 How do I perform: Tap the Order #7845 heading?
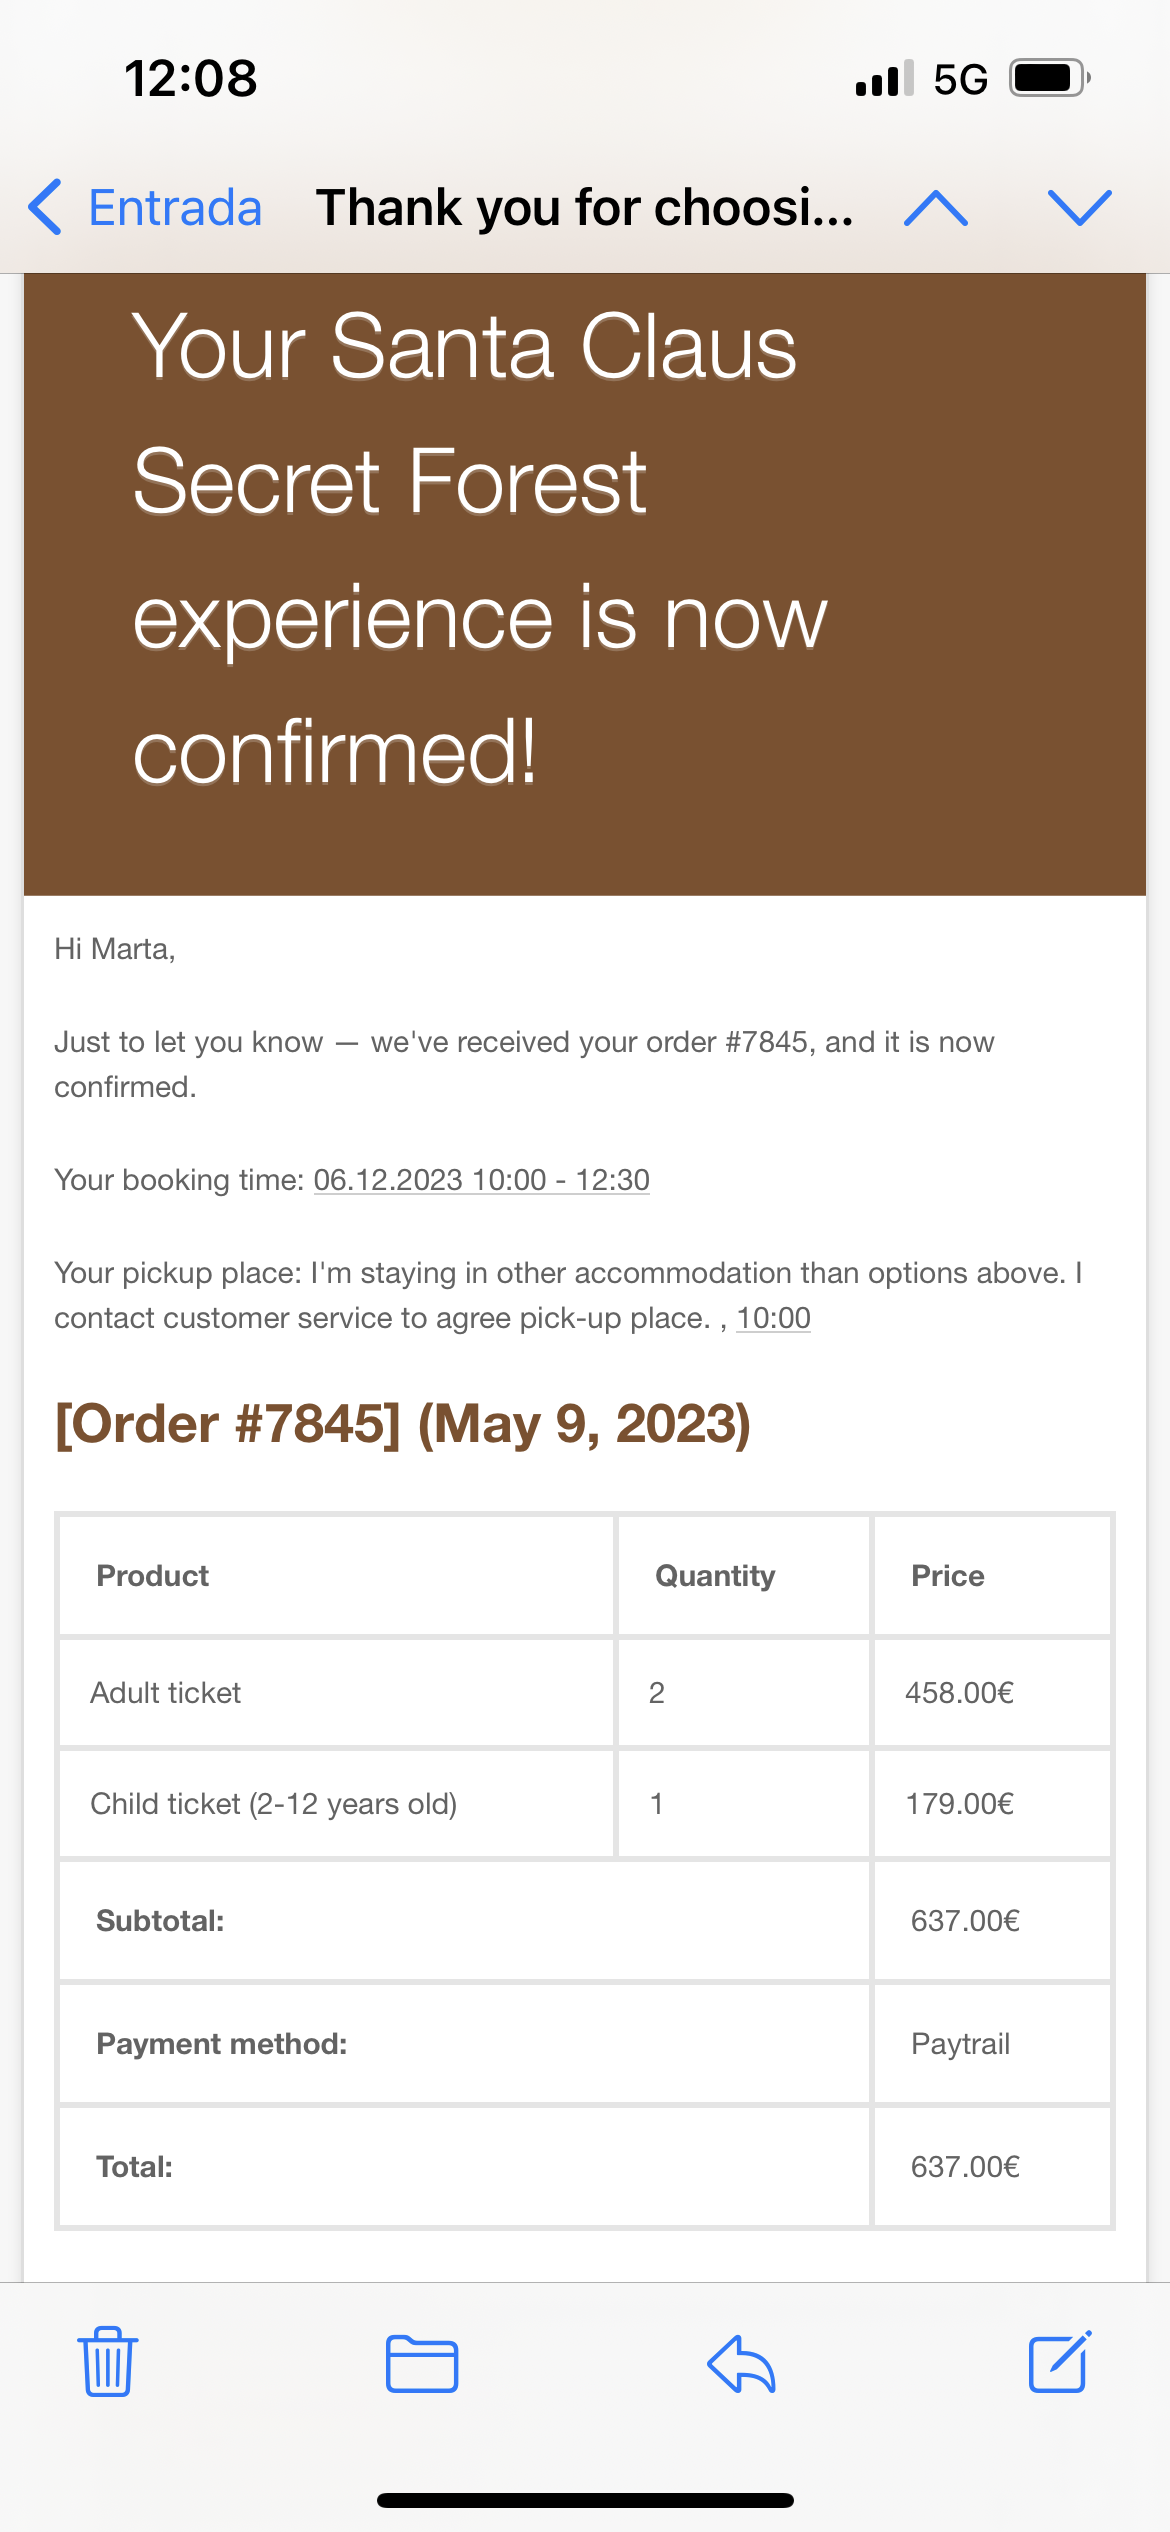pos(402,1424)
